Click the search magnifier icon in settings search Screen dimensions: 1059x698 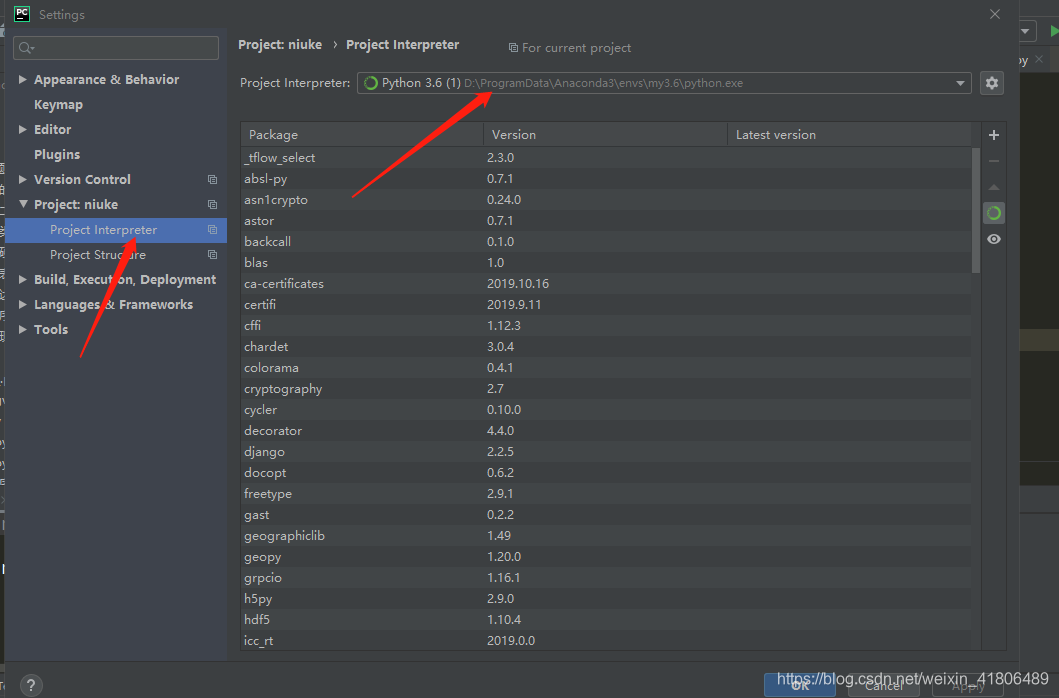pyautogui.click(x=26, y=48)
